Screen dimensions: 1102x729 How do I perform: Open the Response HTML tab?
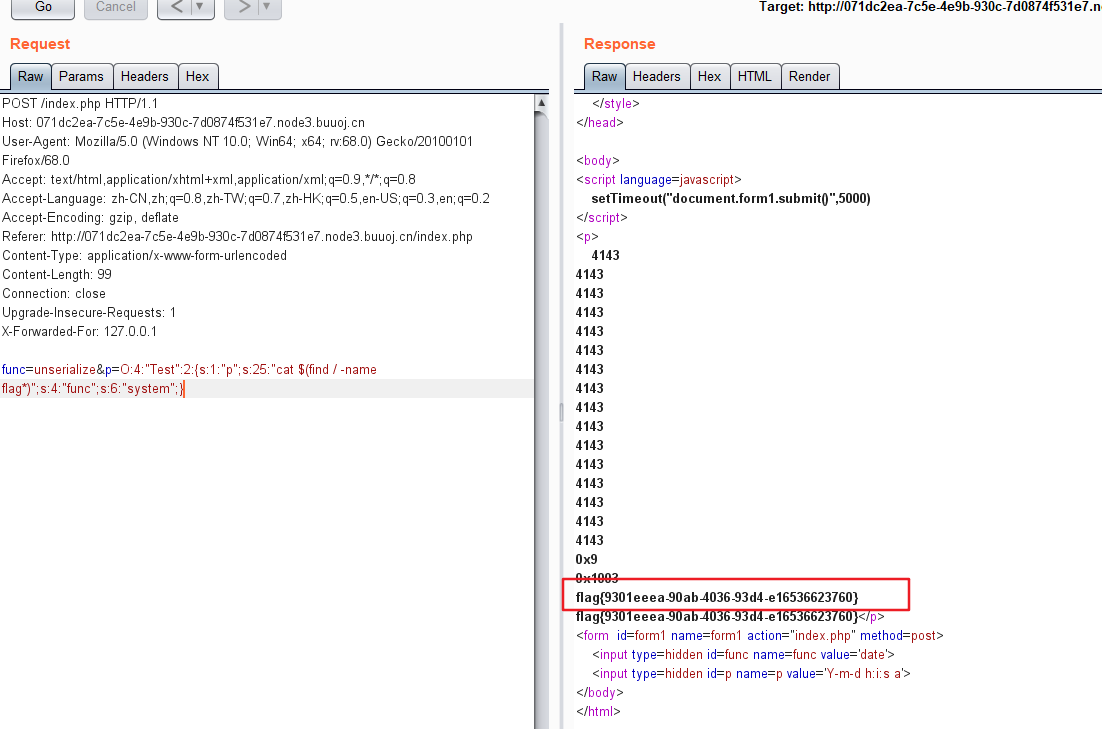(x=755, y=77)
